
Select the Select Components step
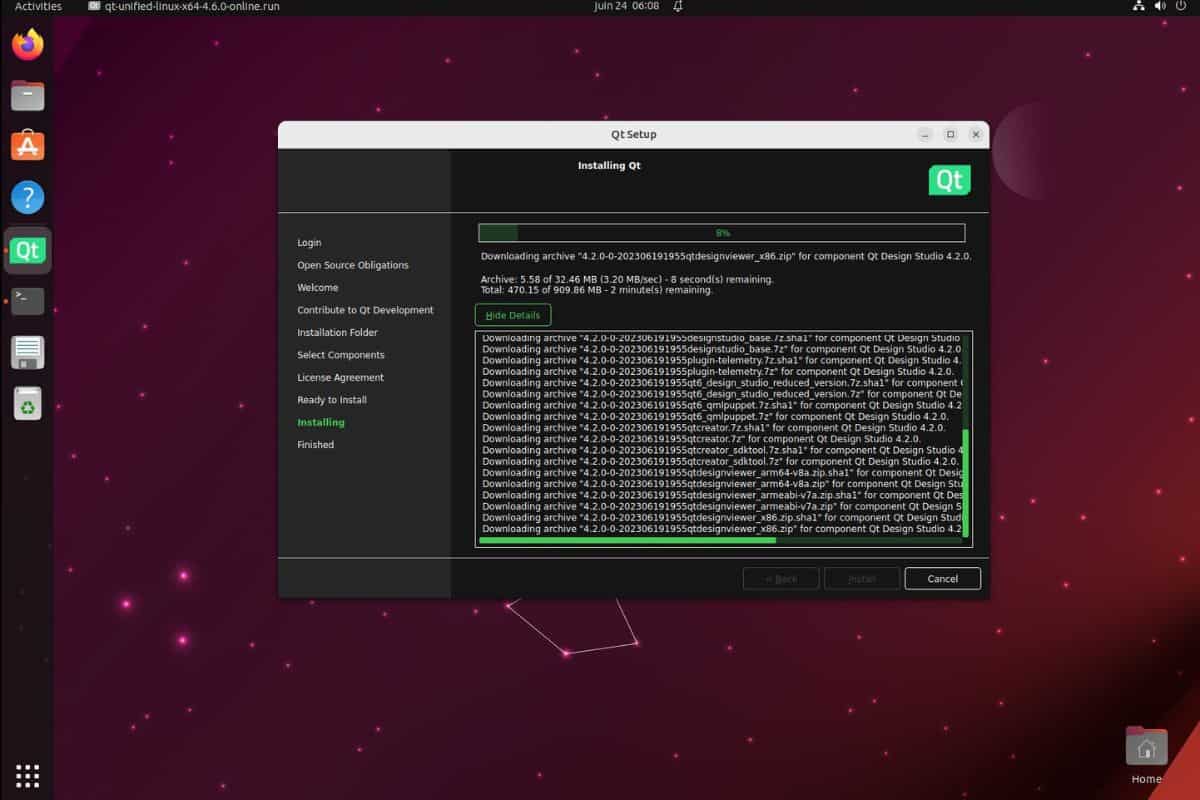tap(340, 355)
